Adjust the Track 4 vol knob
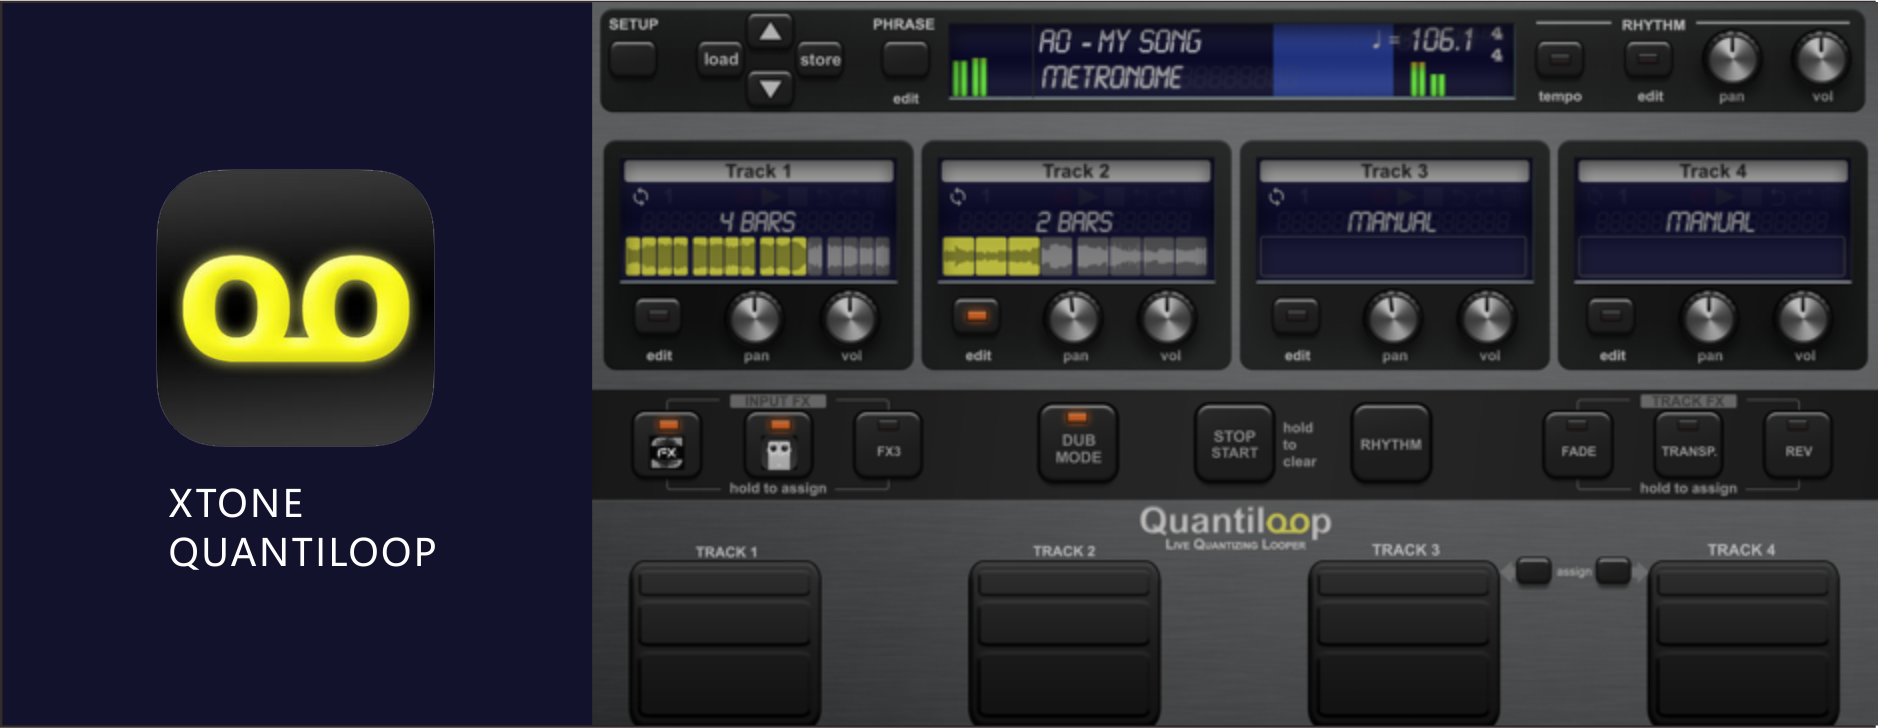 1803,317
